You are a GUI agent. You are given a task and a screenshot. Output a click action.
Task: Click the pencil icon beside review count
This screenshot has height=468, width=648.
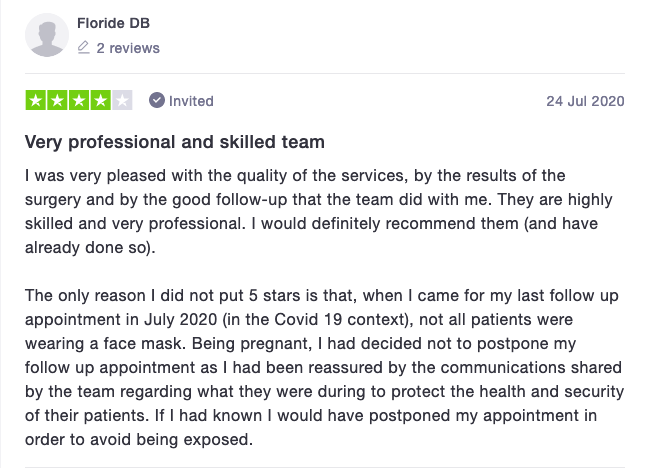[x=83, y=48]
